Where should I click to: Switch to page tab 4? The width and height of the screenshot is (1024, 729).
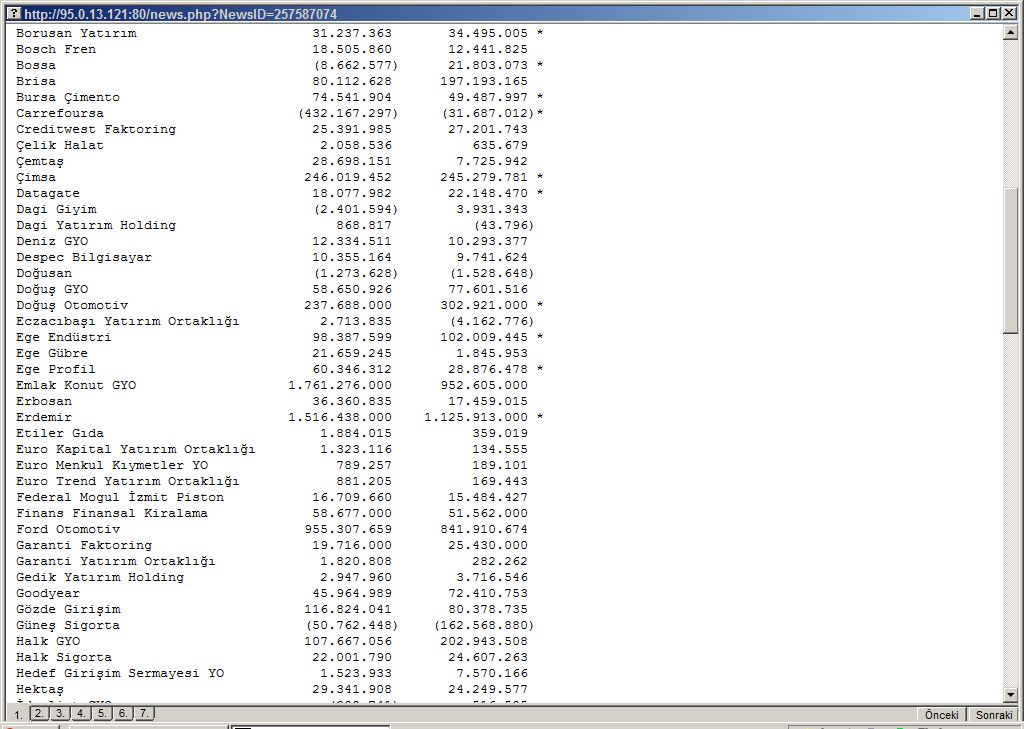(81, 713)
